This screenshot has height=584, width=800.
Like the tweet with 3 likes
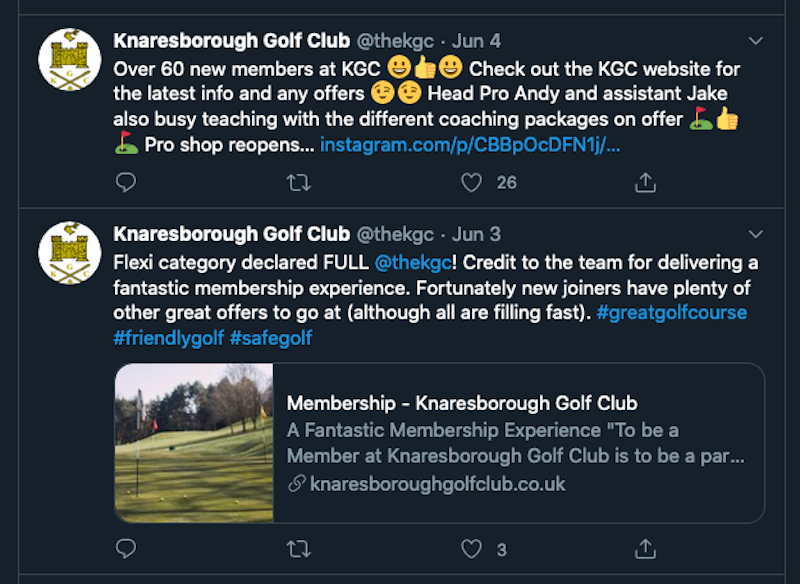point(471,549)
